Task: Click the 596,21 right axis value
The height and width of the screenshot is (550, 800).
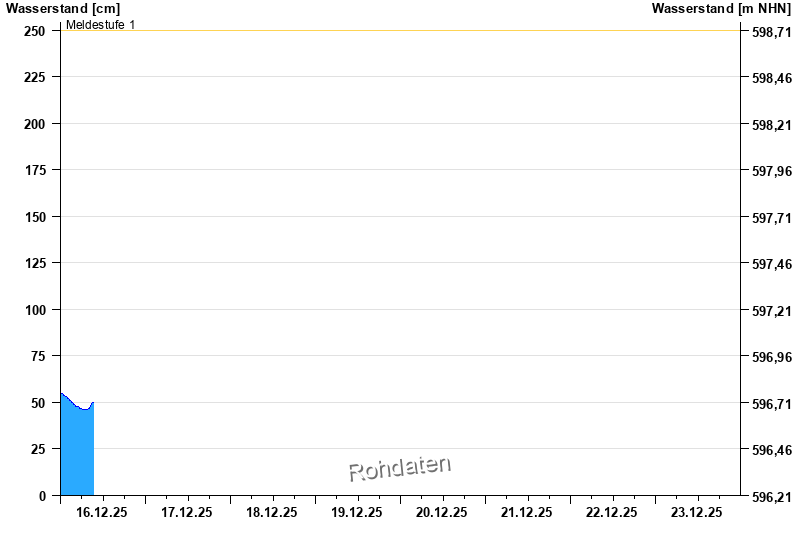Action: click(771, 497)
